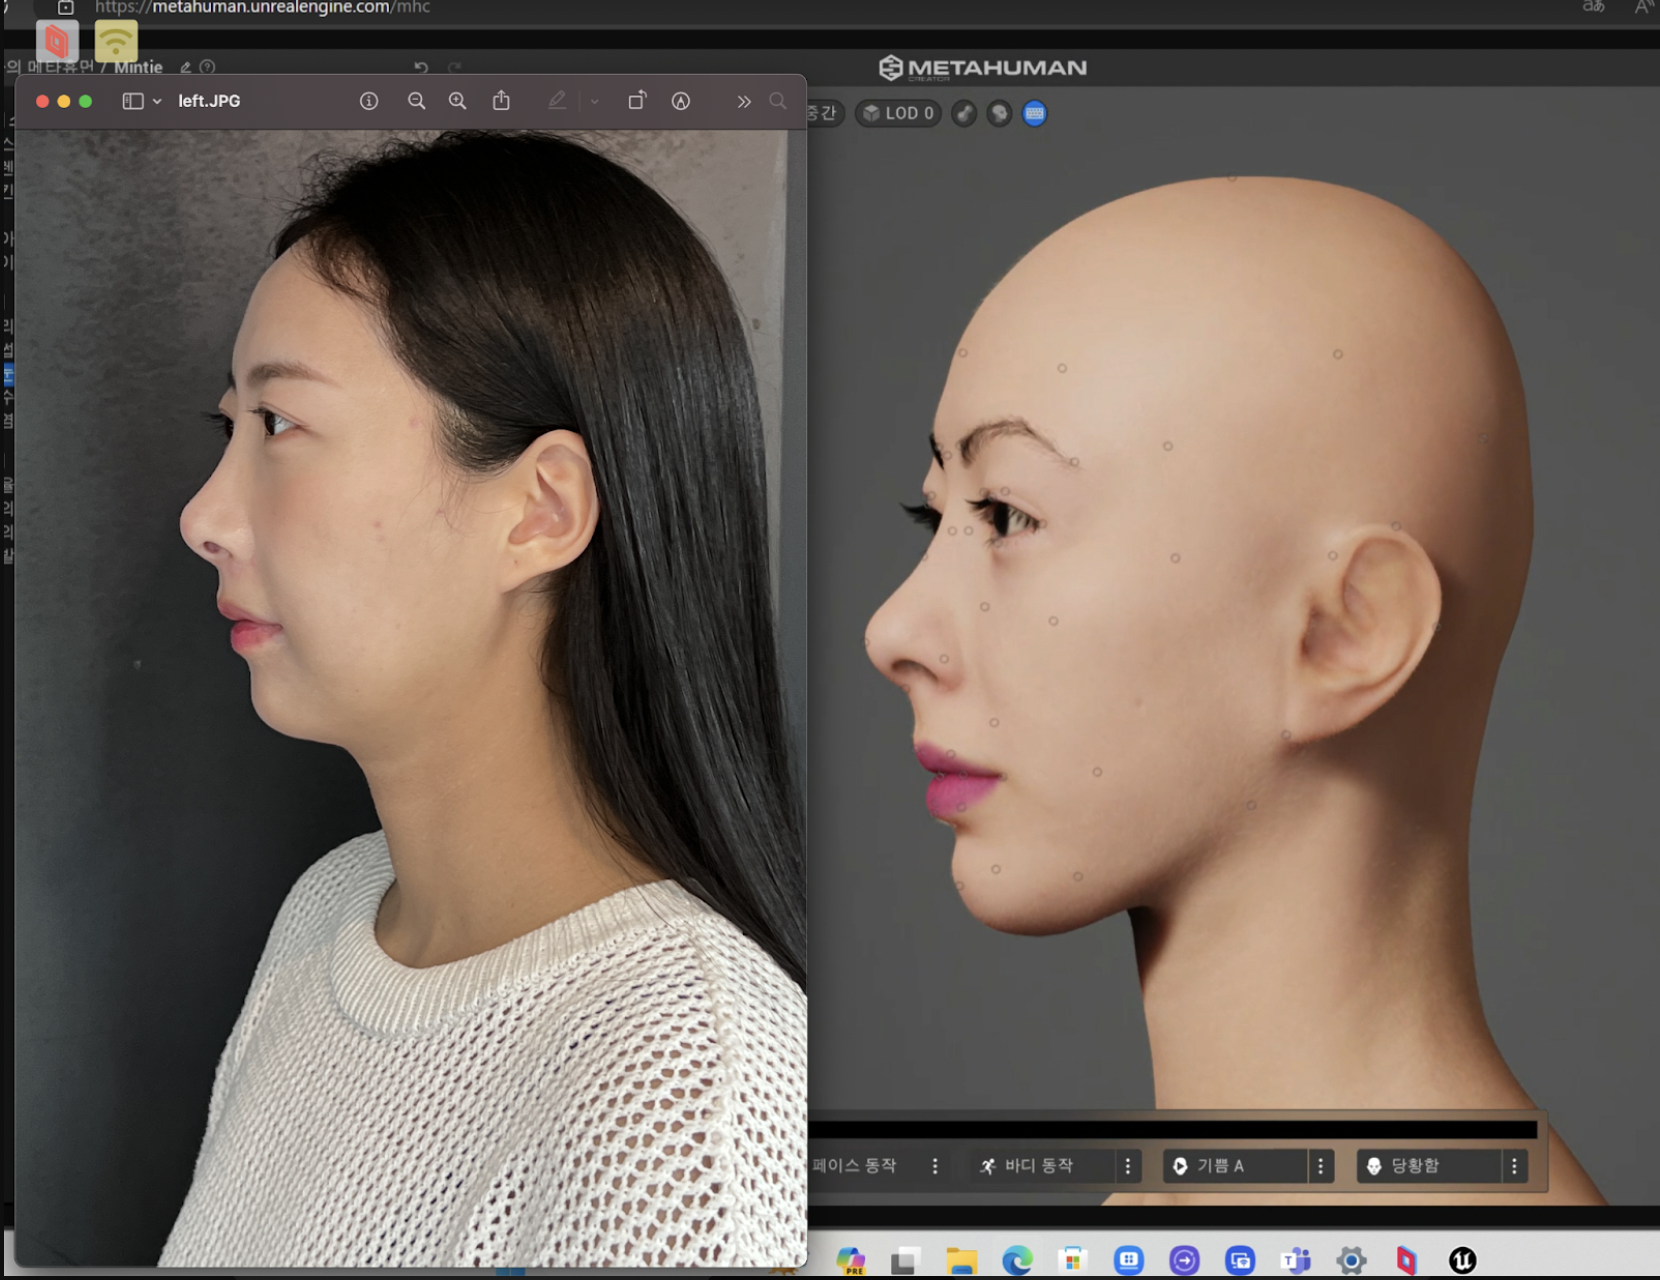Show image info in the left.JPG window
This screenshot has width=1660, height=1280.
[x=369, y=101]
